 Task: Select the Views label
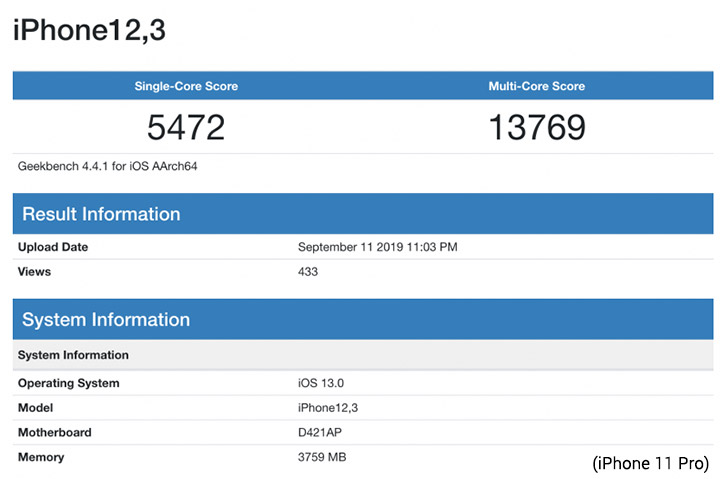(34, 272)
